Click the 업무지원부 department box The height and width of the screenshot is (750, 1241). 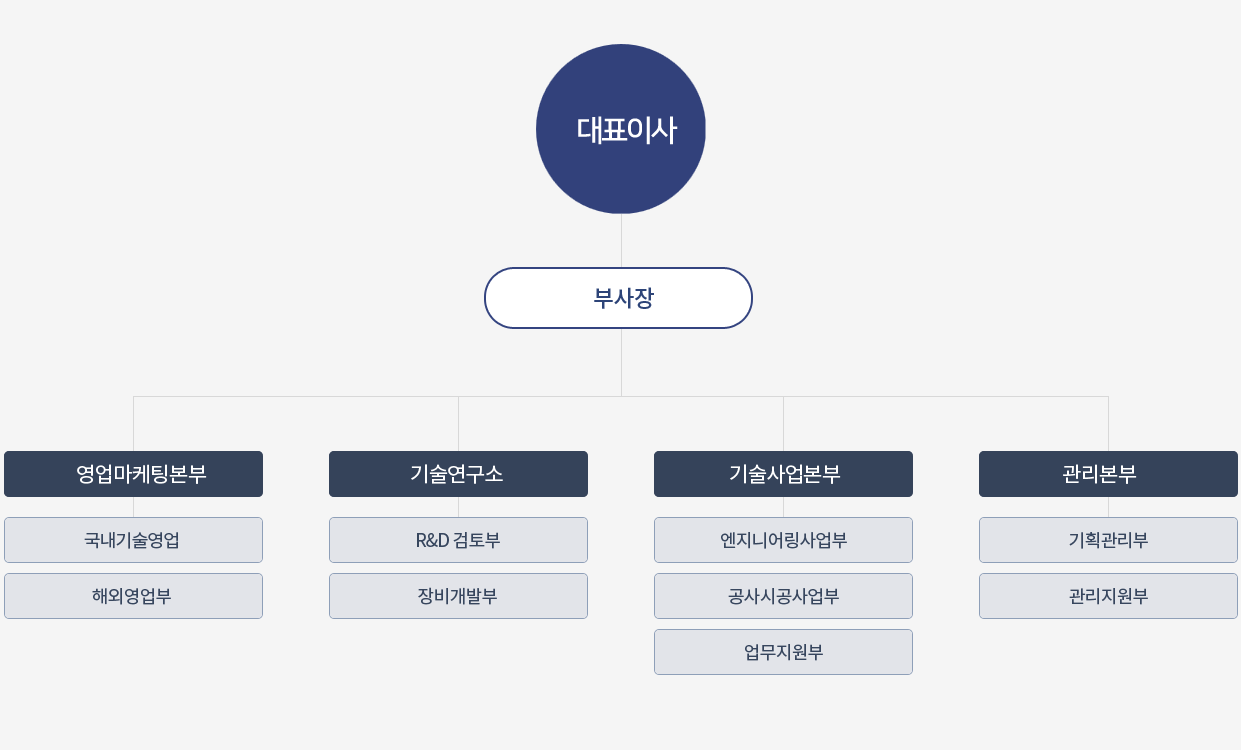(783, 652)
